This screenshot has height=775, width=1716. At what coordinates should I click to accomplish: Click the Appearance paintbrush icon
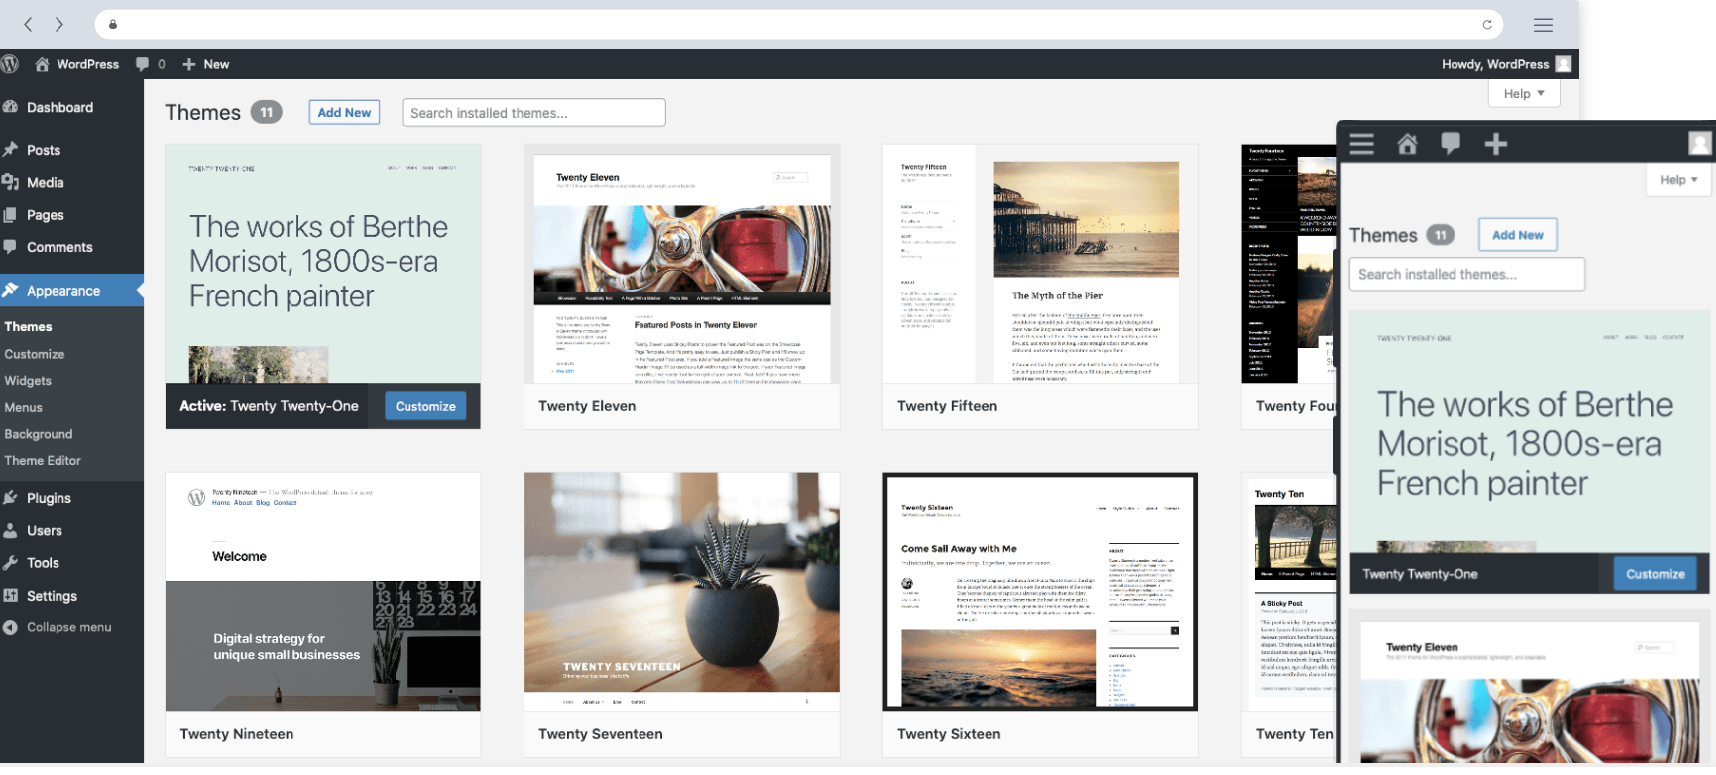pyautogui.click(x=10, y=291)
